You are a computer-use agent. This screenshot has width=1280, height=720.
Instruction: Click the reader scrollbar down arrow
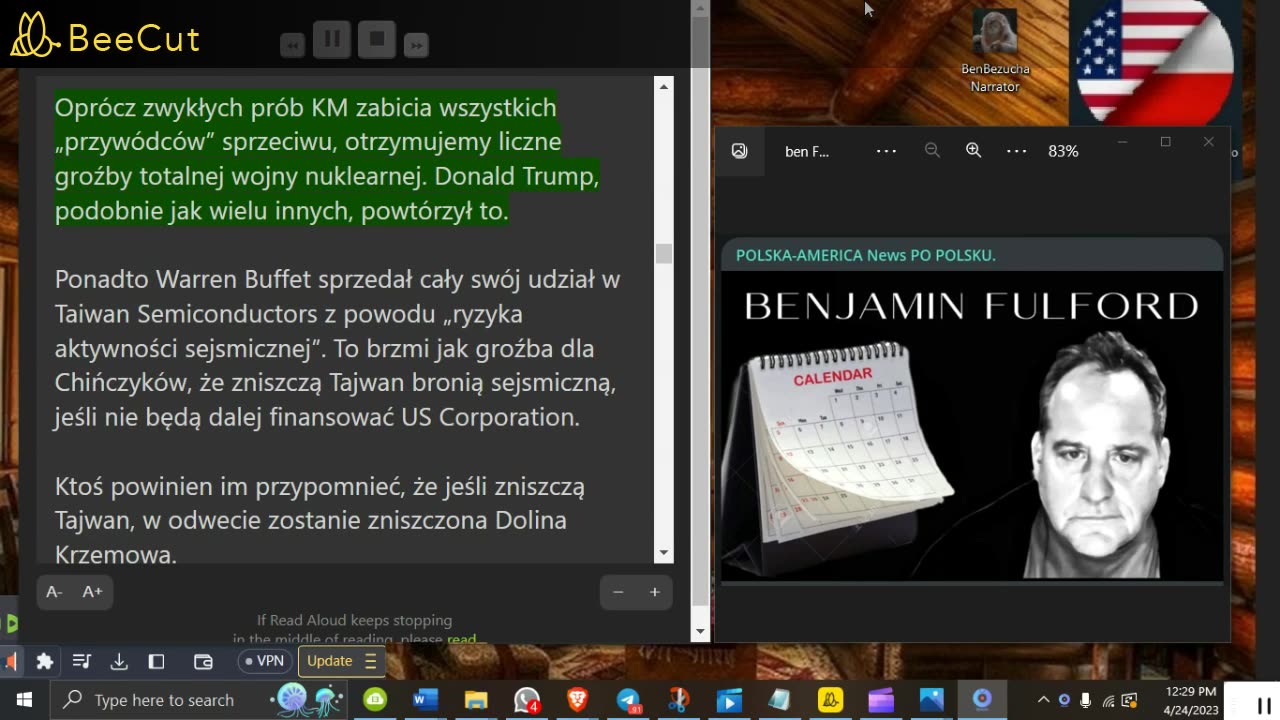coord(664,553)
